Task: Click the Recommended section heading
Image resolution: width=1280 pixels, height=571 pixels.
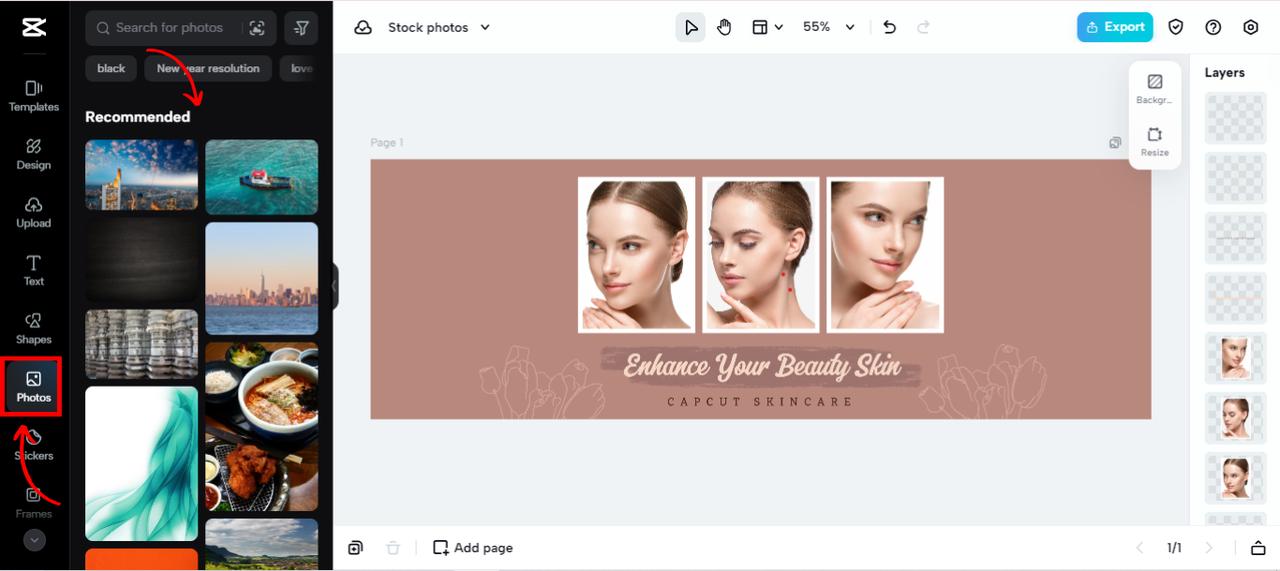Action: (137, 117)
